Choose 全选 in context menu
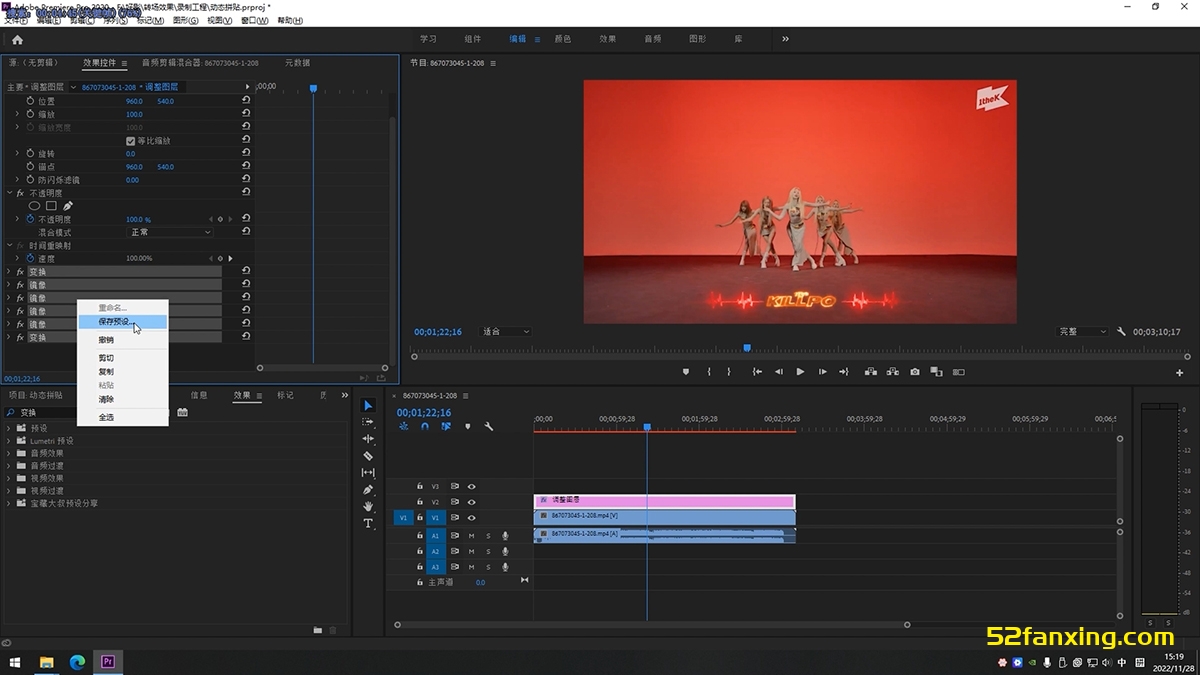The height and width of the screenshot is (675, 1200). coord(123,417)
